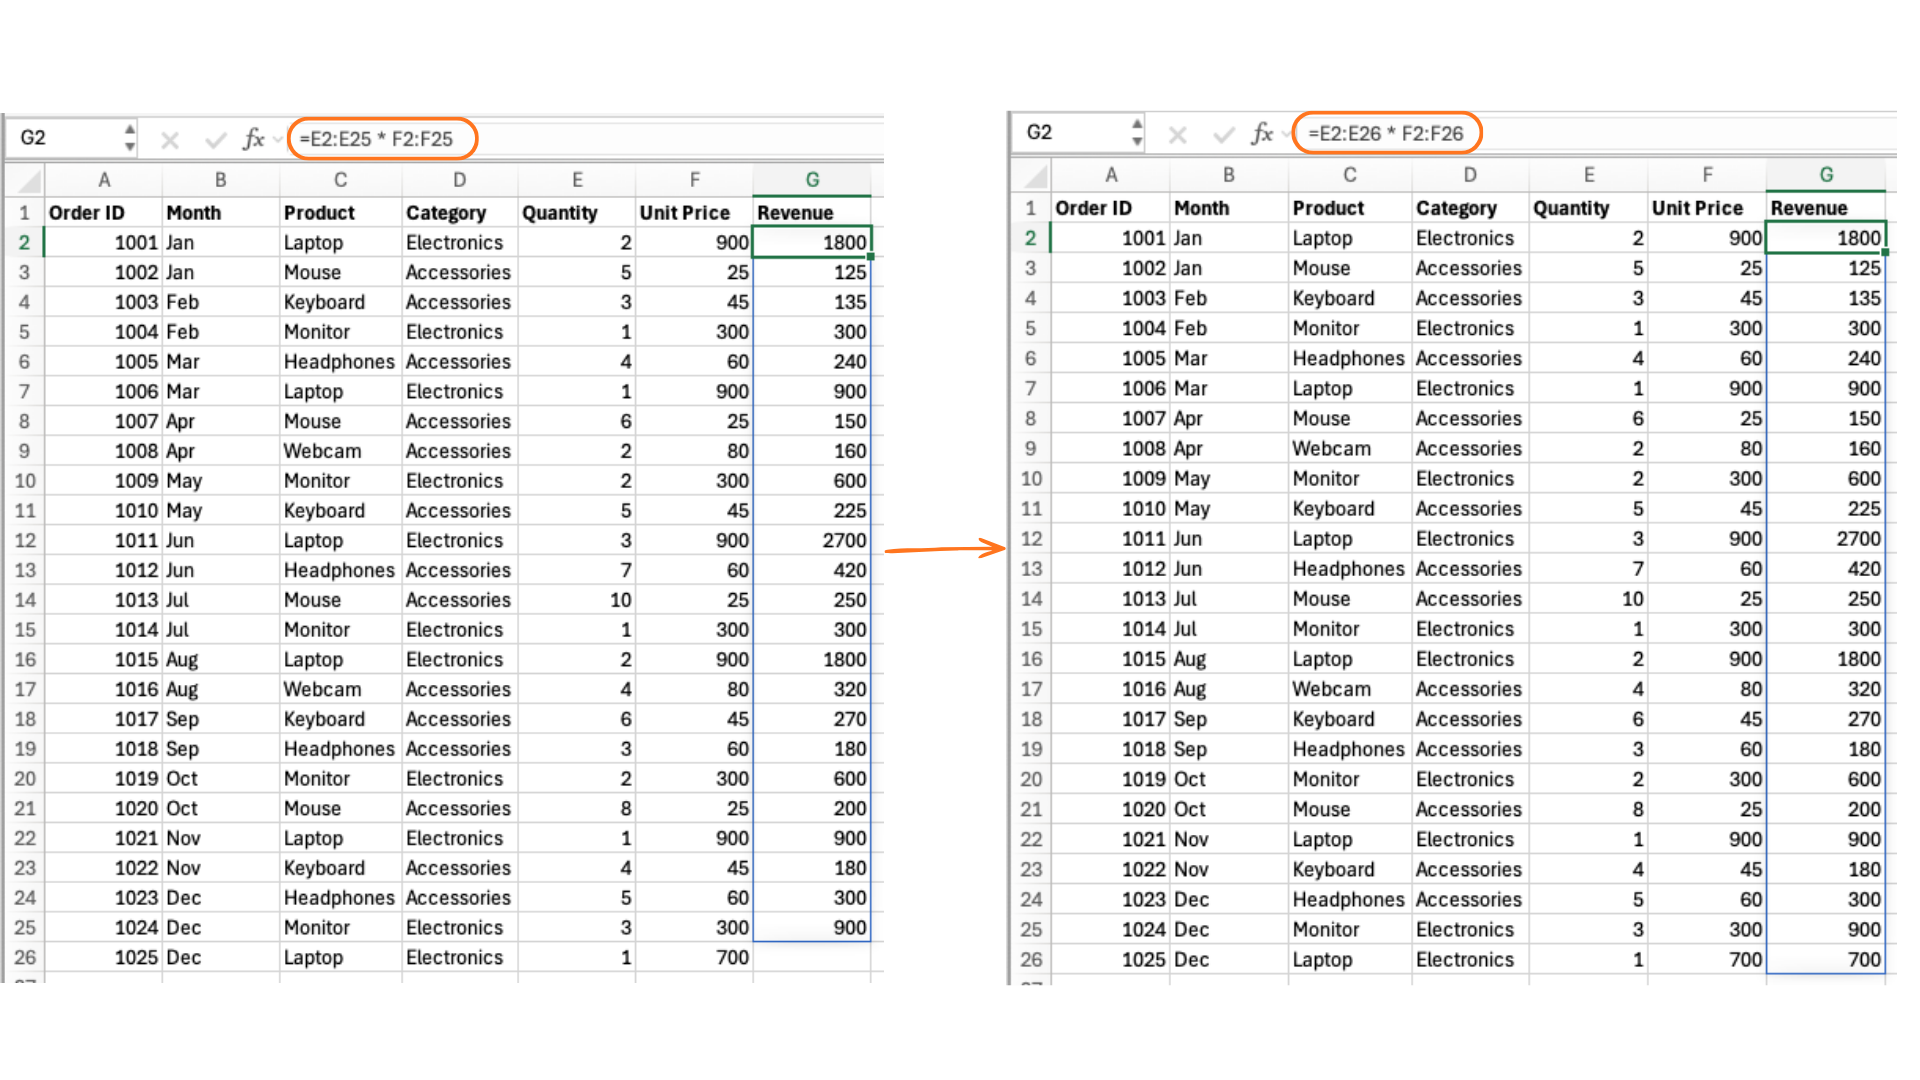
Task: Click the empty G26 cell in left sheet
Action: click(x=812, y=957)
